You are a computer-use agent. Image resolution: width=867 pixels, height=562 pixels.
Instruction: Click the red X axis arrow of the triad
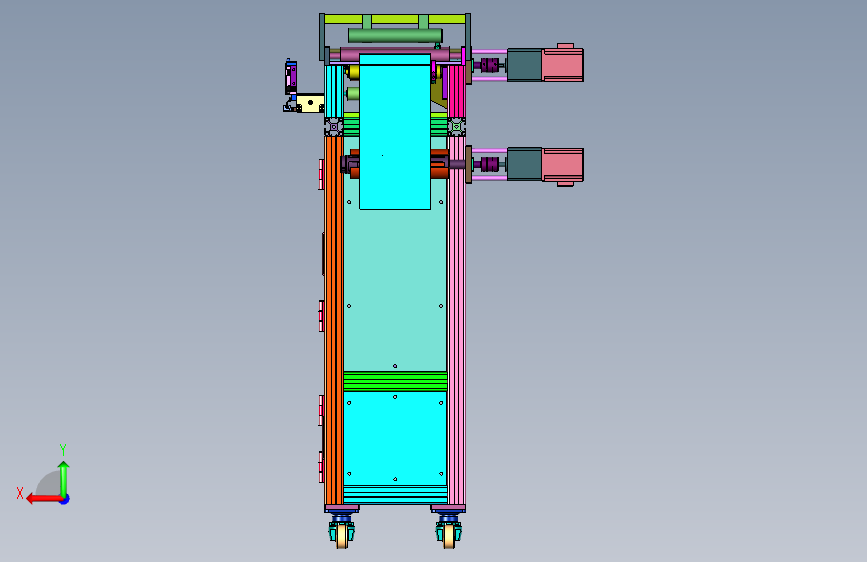(43, 499)
